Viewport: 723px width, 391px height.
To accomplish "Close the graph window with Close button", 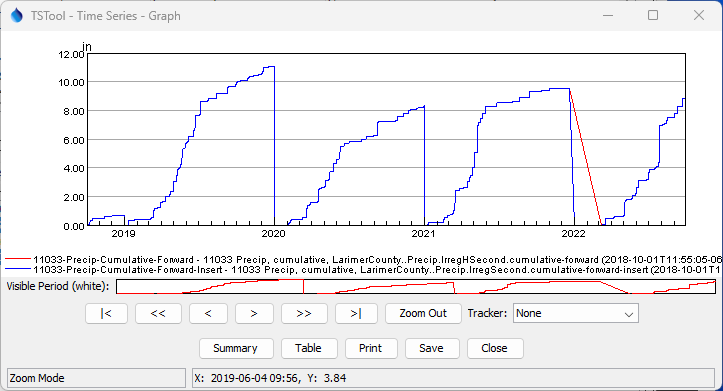I will click(495, 348).
